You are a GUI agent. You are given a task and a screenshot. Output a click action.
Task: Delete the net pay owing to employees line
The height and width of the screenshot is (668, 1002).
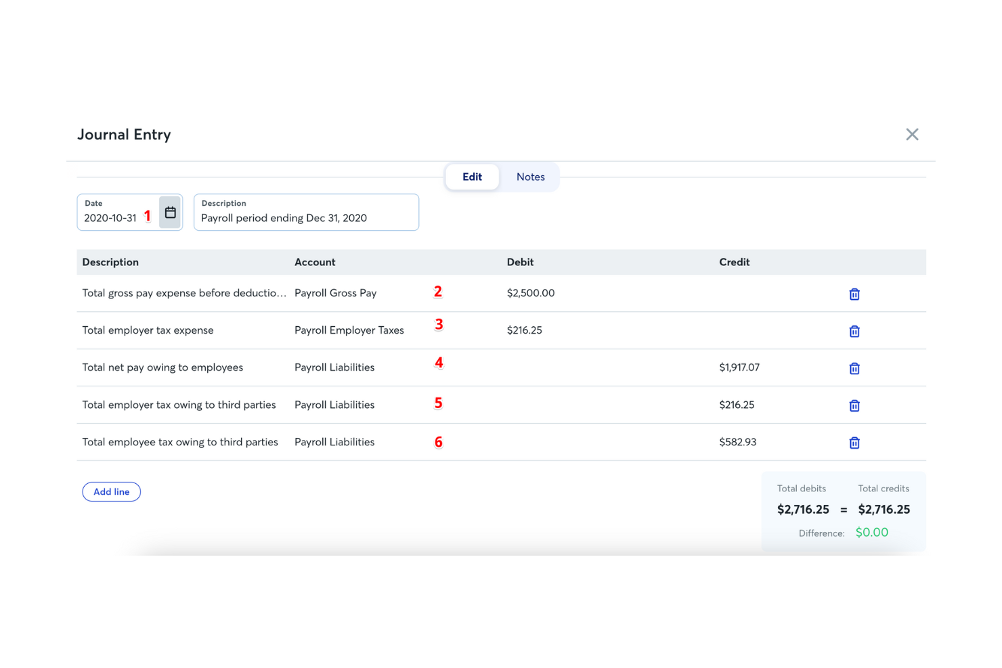click(854, 368)
